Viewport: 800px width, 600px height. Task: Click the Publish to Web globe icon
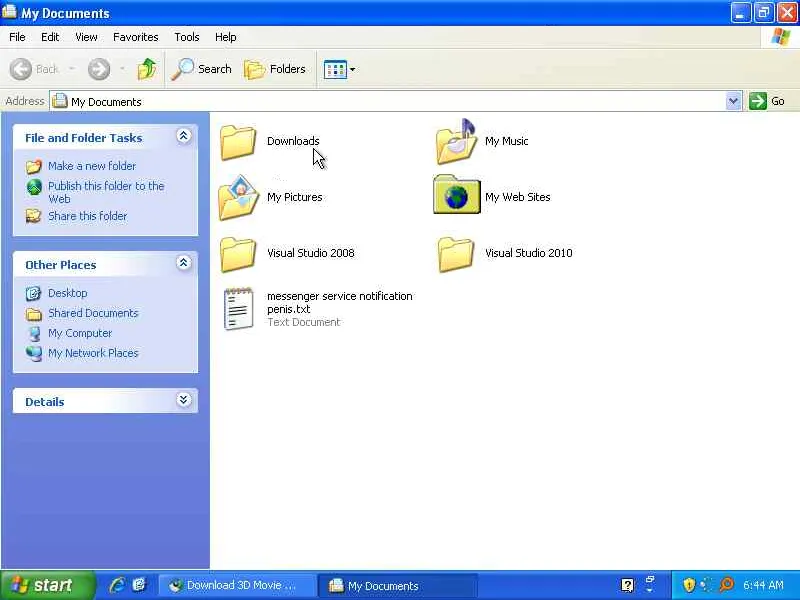click(34, 187)
